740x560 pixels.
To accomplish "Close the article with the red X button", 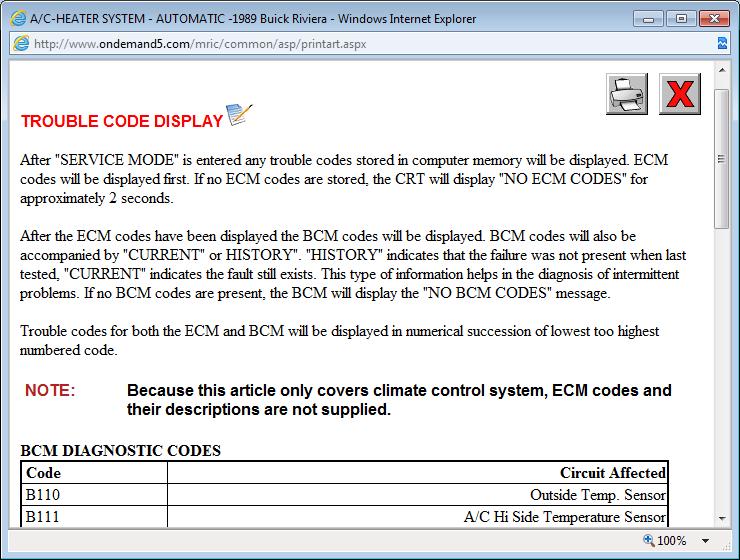I will (680, 94).
